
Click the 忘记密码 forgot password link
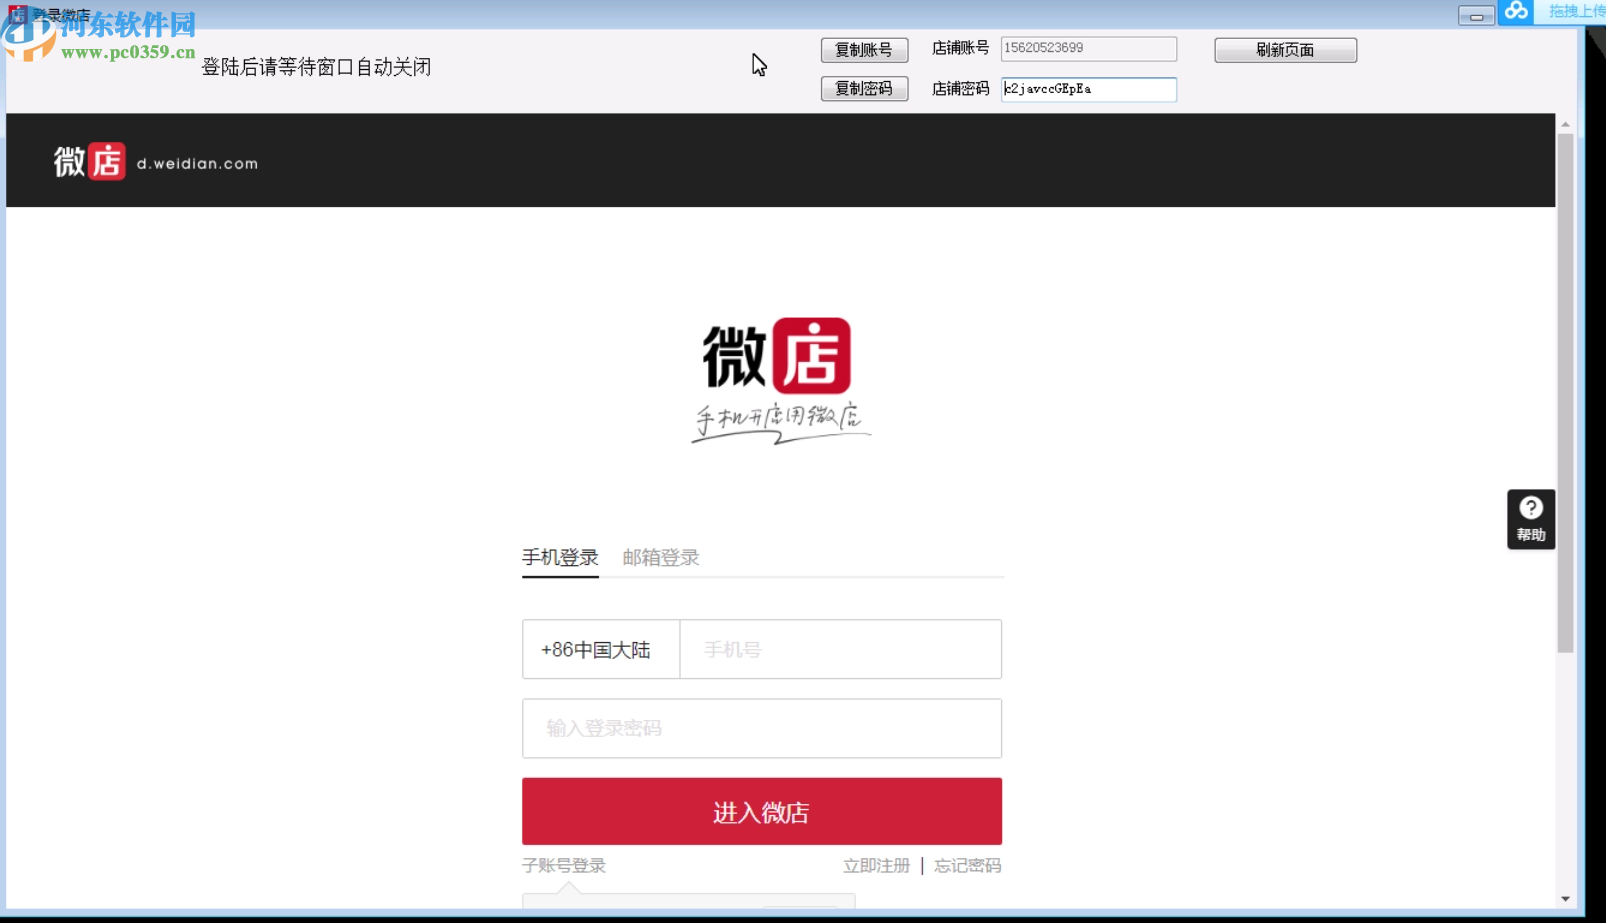coord(967,866)
